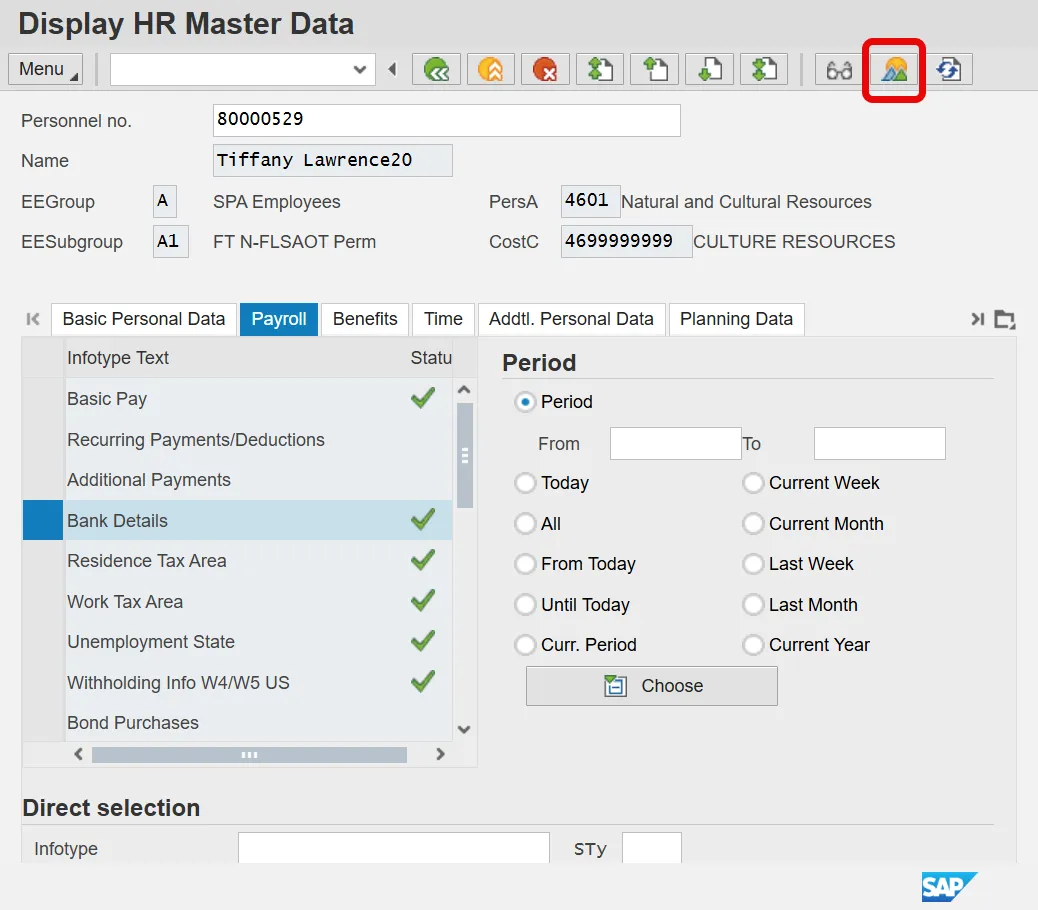The width and height of the screenshot is (1038, 910).
Task: Select the Current Month radio button
Action: [753, 524]
